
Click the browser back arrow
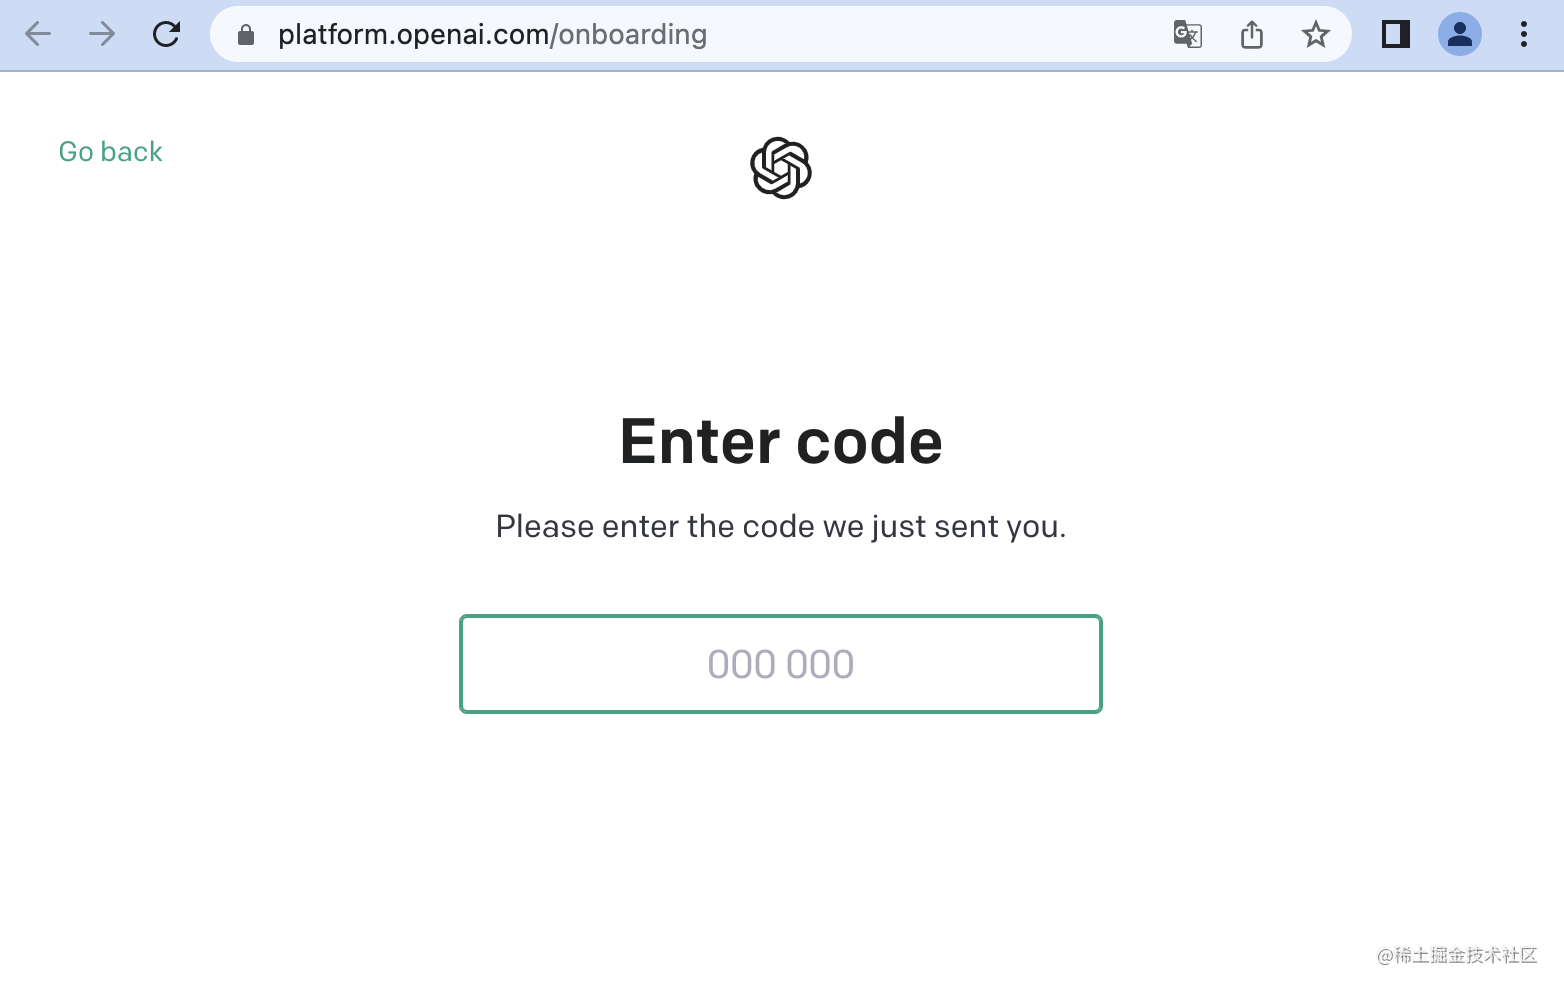tap(38, 34)
